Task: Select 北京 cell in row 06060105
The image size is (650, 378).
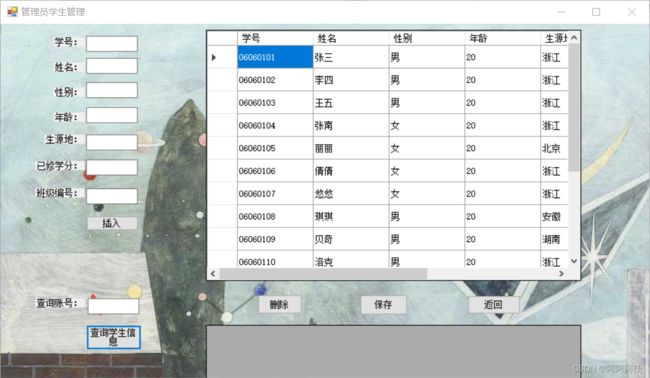Action: (x=554, y=148)
